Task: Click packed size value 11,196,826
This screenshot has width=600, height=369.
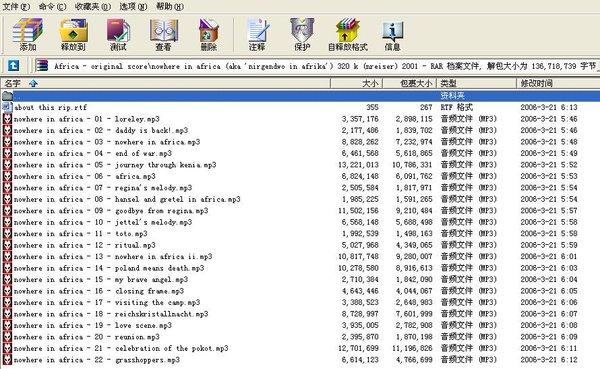Action: (x=412, y=349)
